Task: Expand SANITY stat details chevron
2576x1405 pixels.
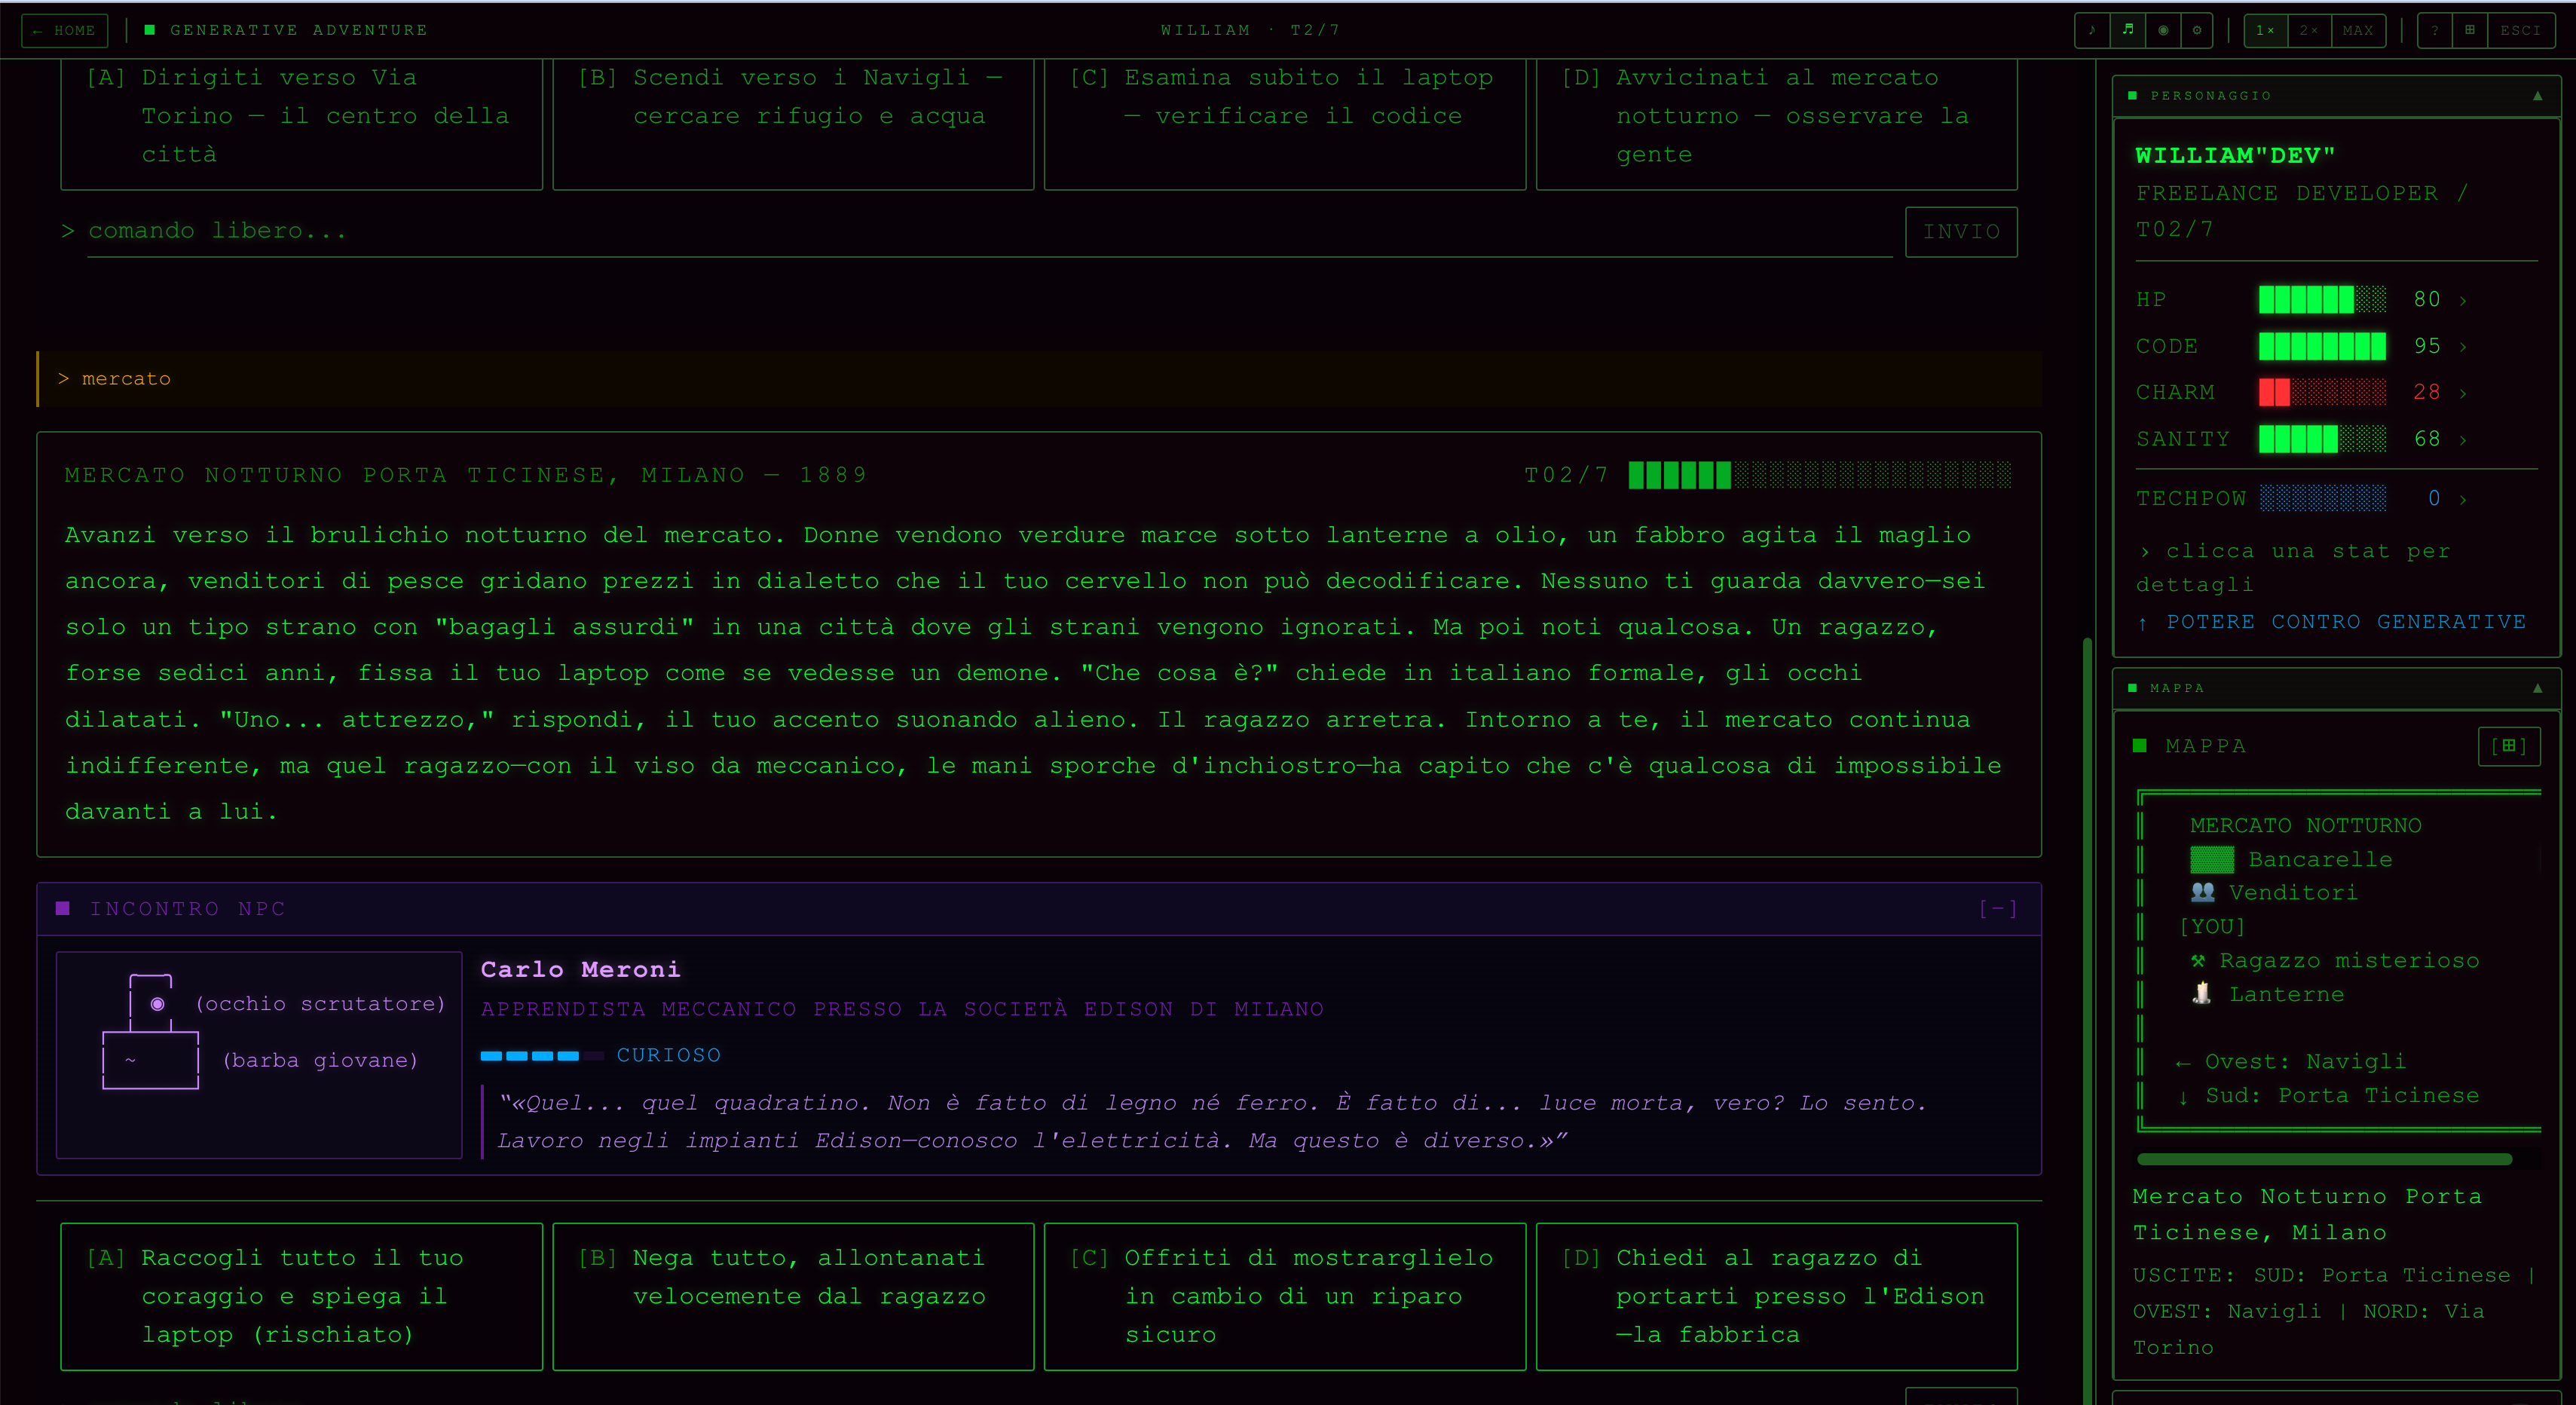Action: tap(2462, 439)
